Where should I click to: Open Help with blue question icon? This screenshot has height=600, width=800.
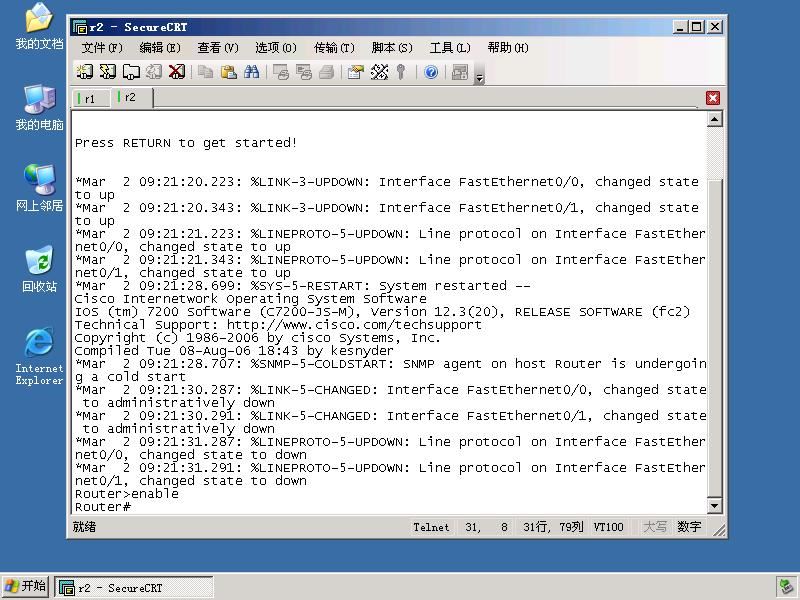[x=431, y=72]
